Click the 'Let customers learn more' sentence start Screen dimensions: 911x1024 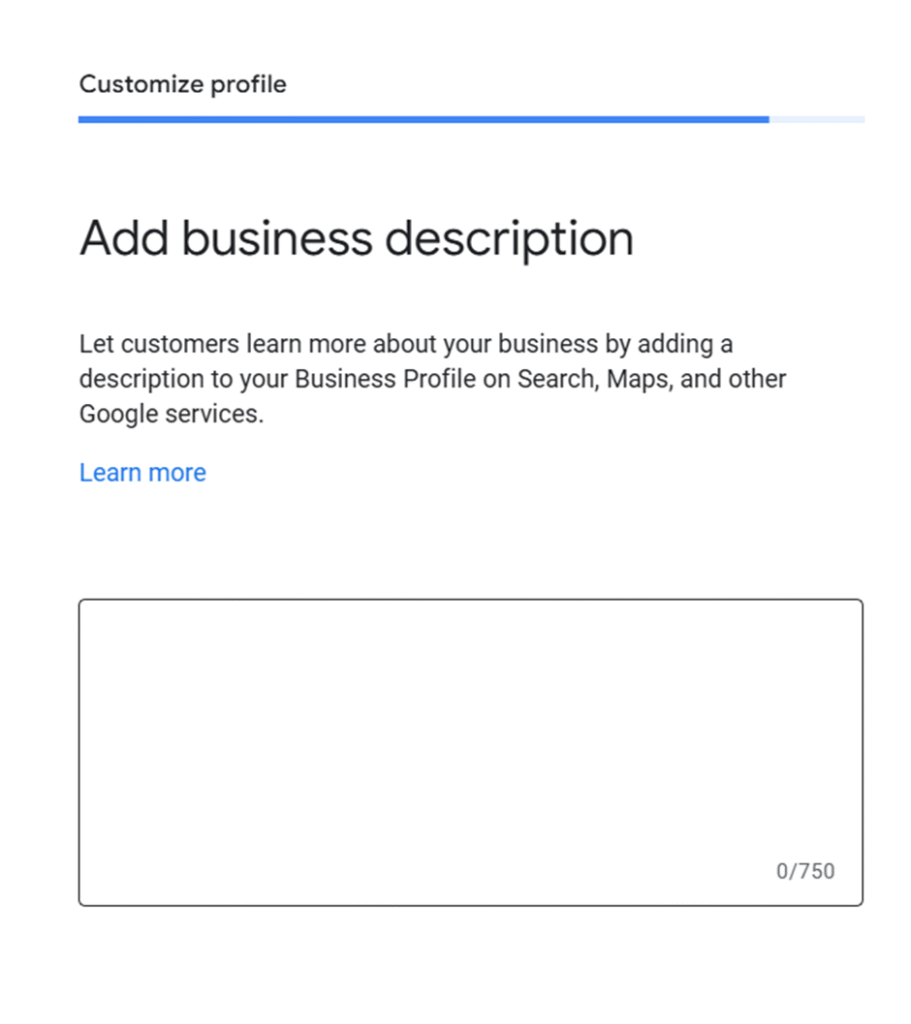click(x=160, y=345)
